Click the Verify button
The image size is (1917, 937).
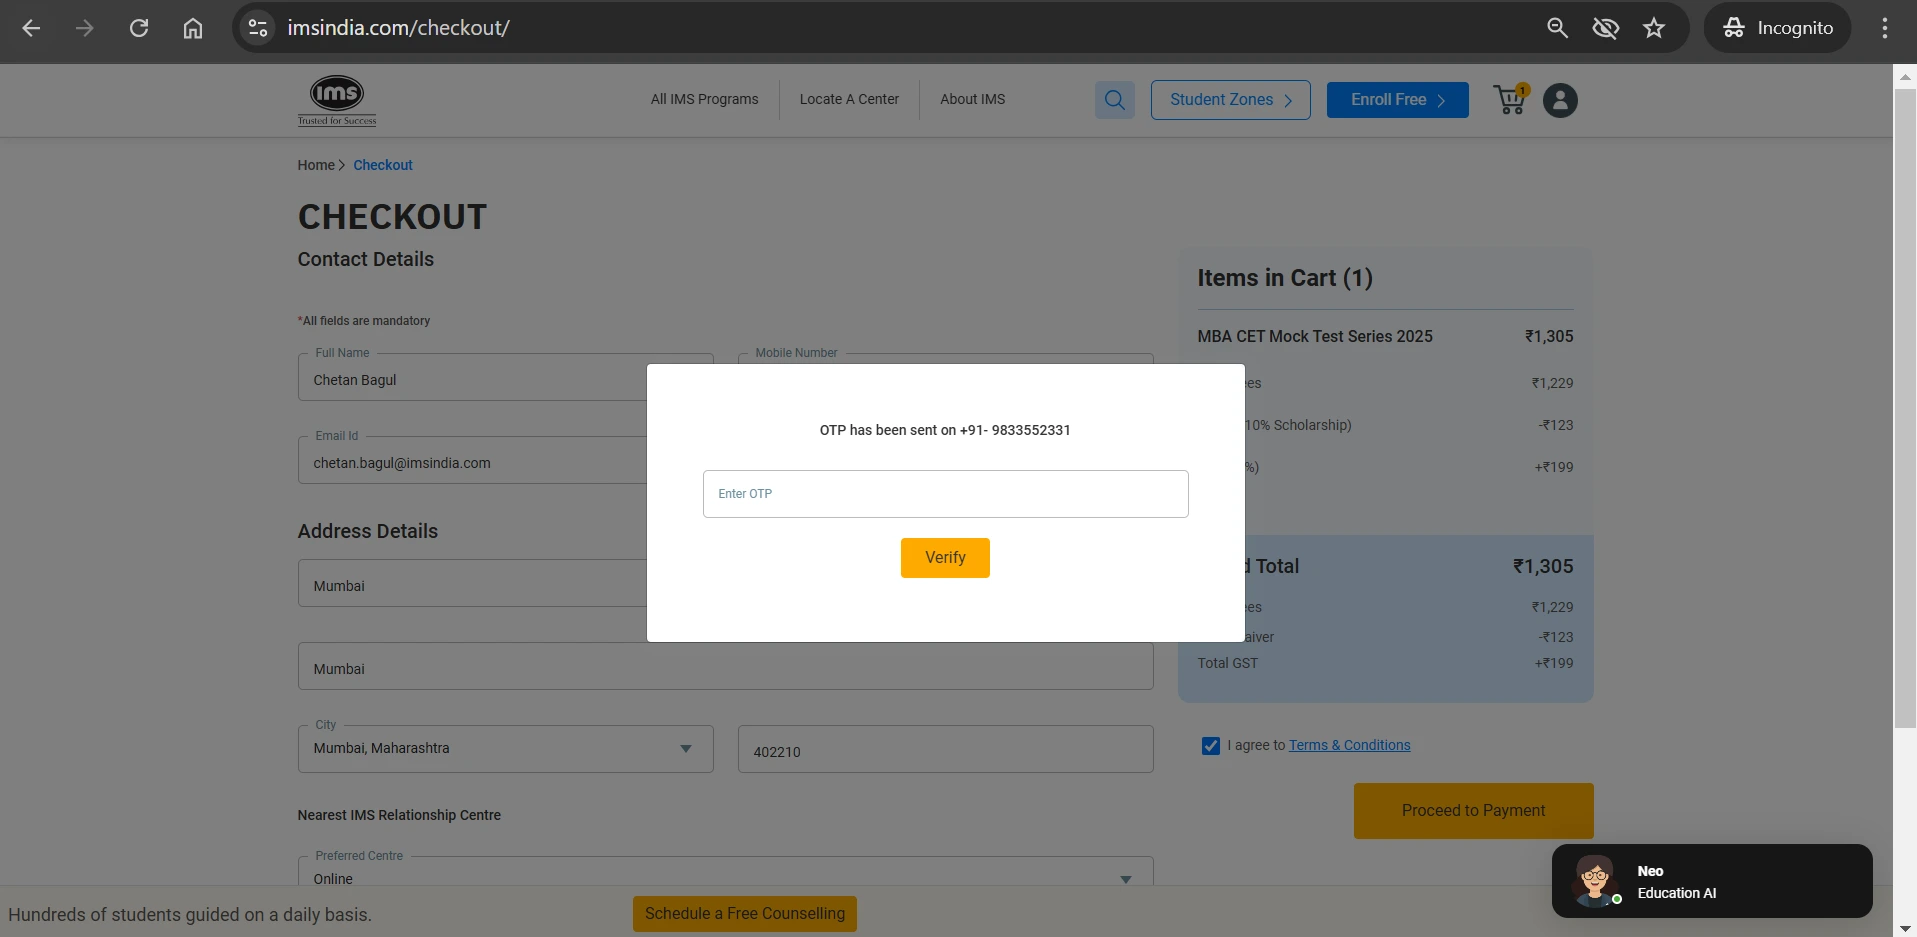pyautogui.click(x=945, y=558)
